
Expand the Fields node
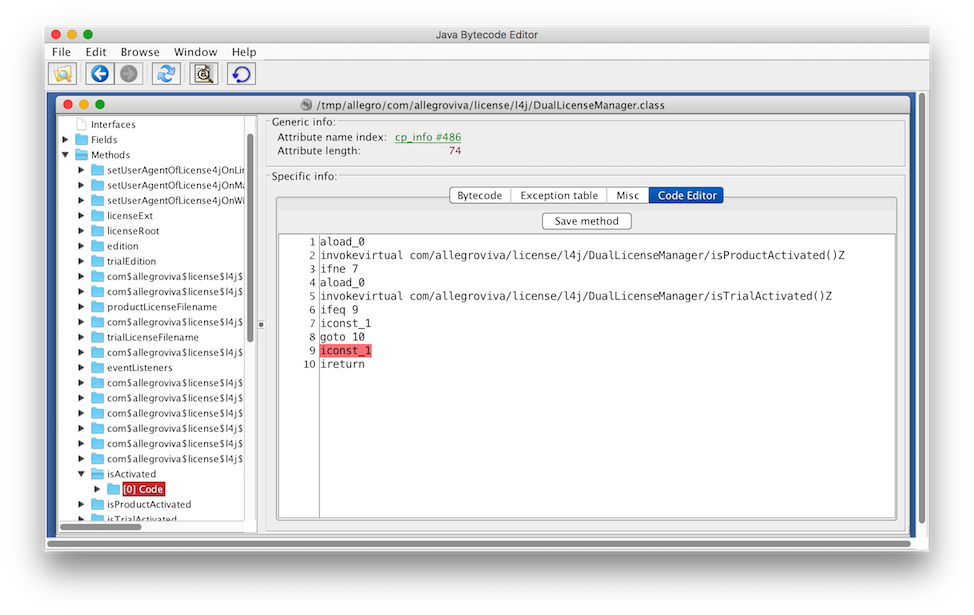pyautogui.click(x=65, y=139)
